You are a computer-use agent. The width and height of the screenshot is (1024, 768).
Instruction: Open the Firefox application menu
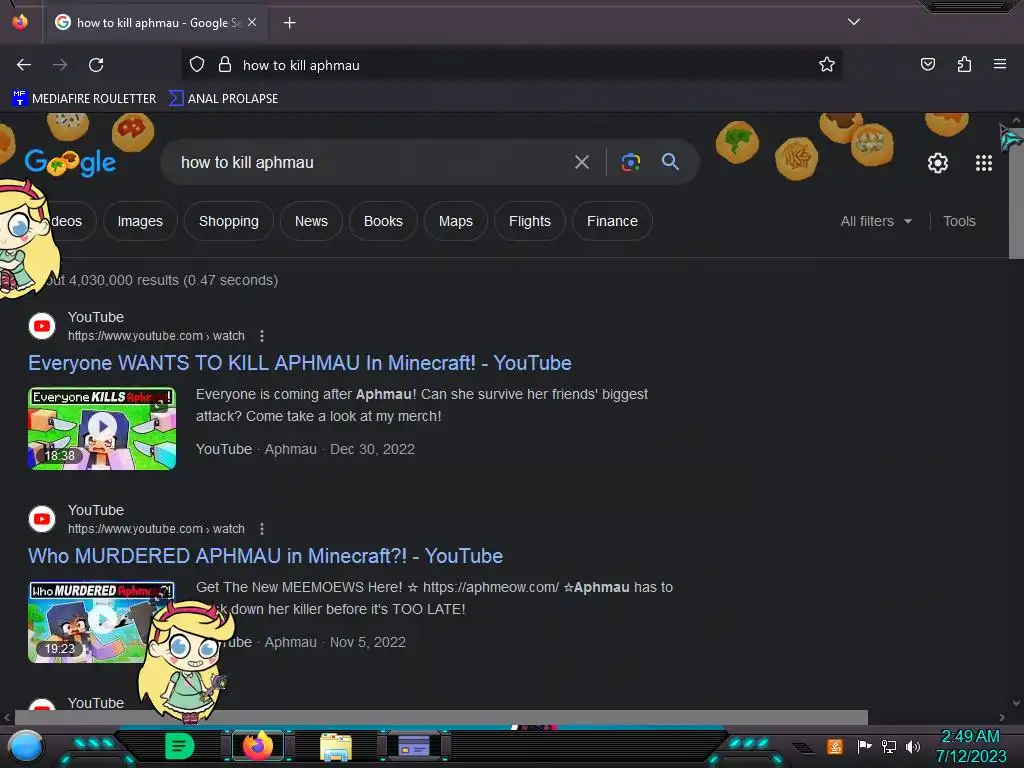pos(999,64)
